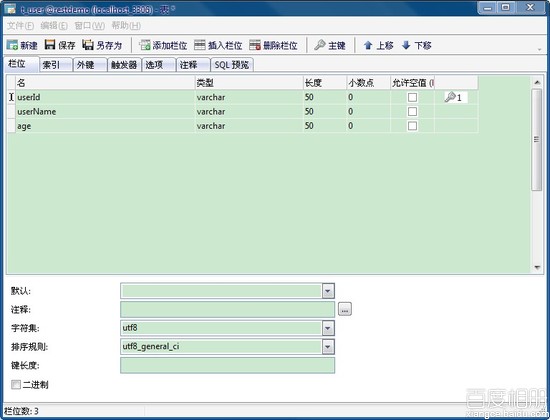Switch to the 索引 (Index) tab
The height and width of the screenshot is (420, 550).
coord(56,65)
